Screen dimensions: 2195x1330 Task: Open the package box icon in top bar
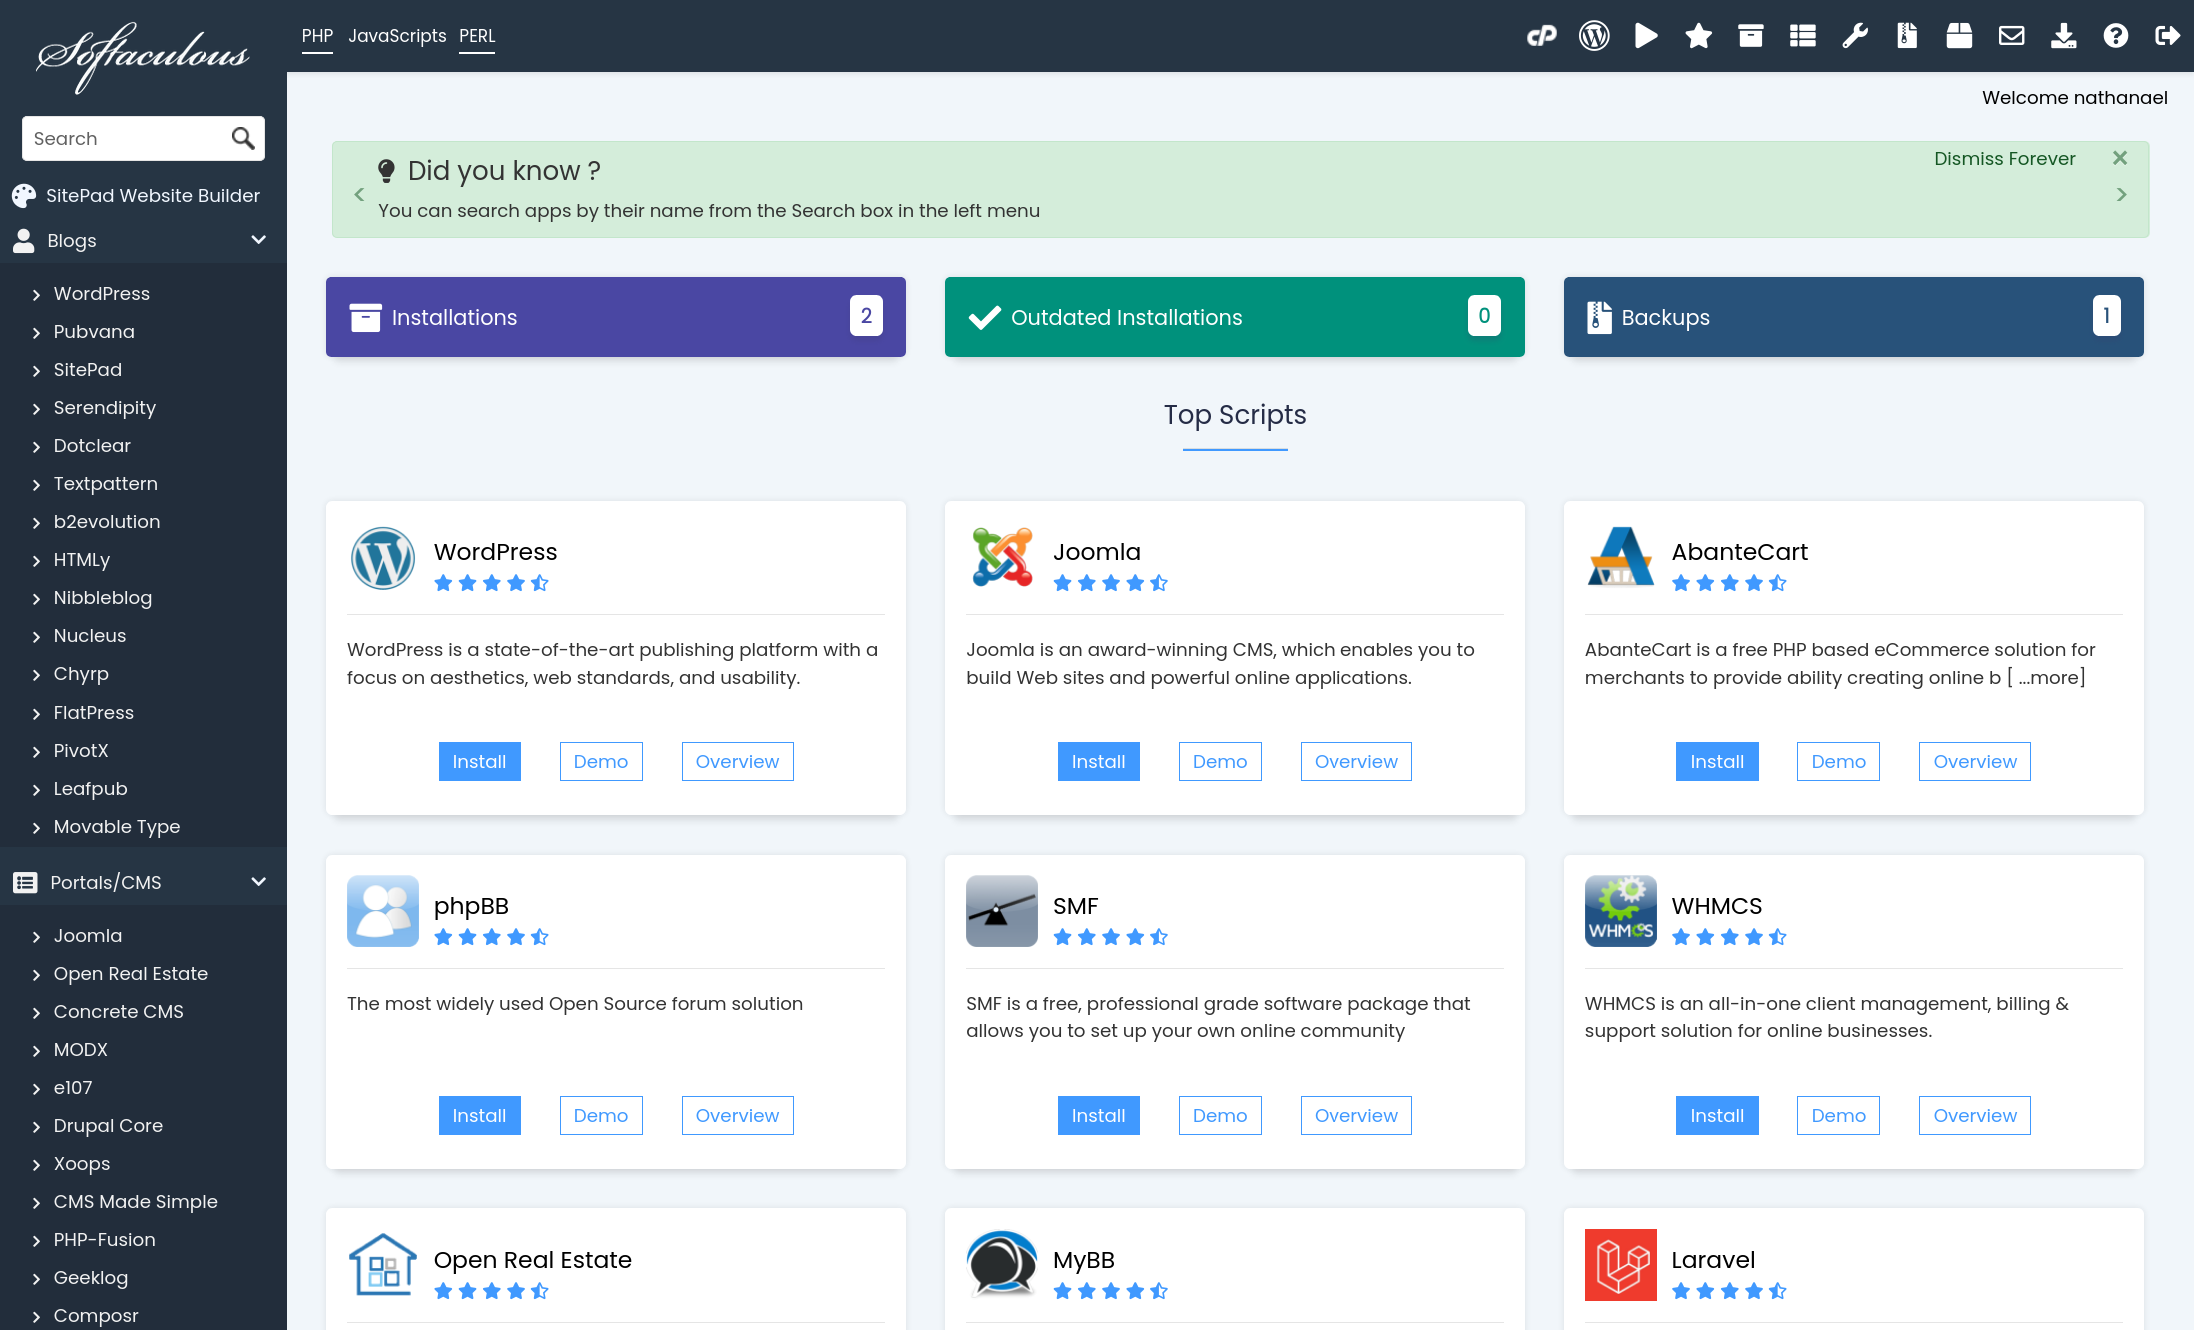pos(1959,36)
